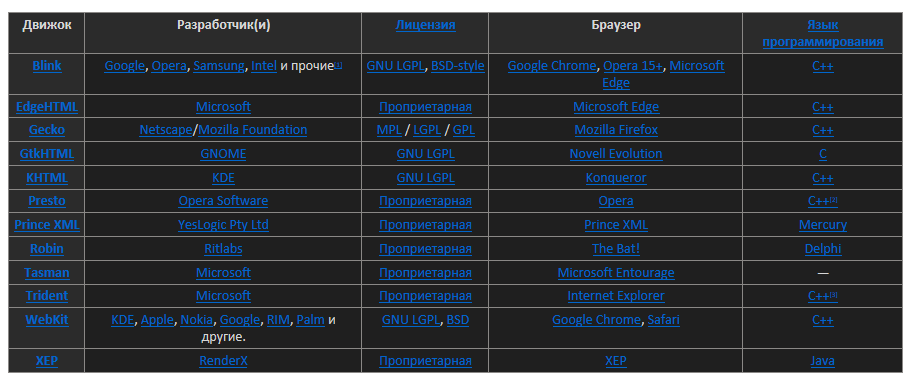911x389 pixels.
Task: Open the Язык программирования header link
Action: [823, 34]
